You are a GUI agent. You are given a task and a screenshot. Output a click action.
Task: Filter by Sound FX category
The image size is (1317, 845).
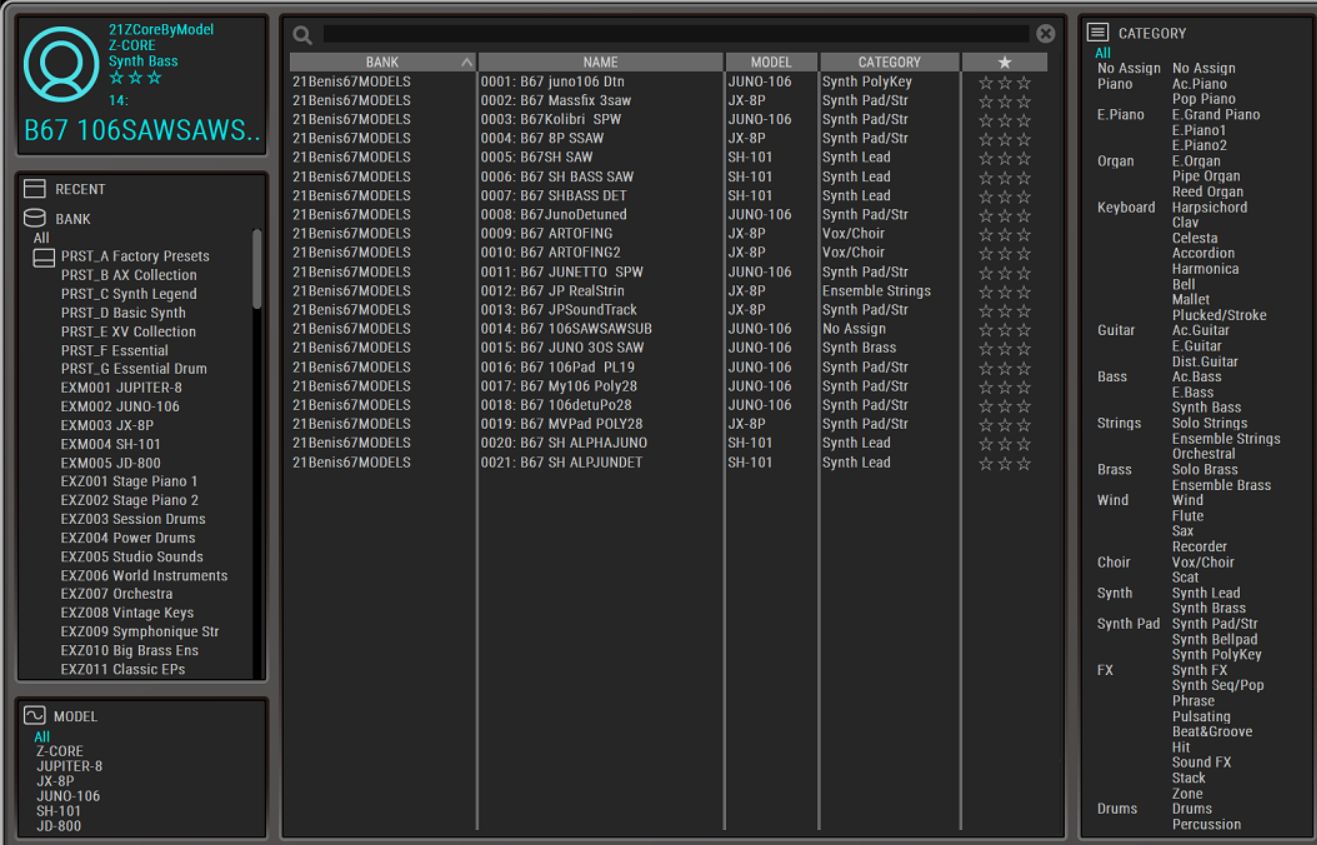pos(1201,762)
